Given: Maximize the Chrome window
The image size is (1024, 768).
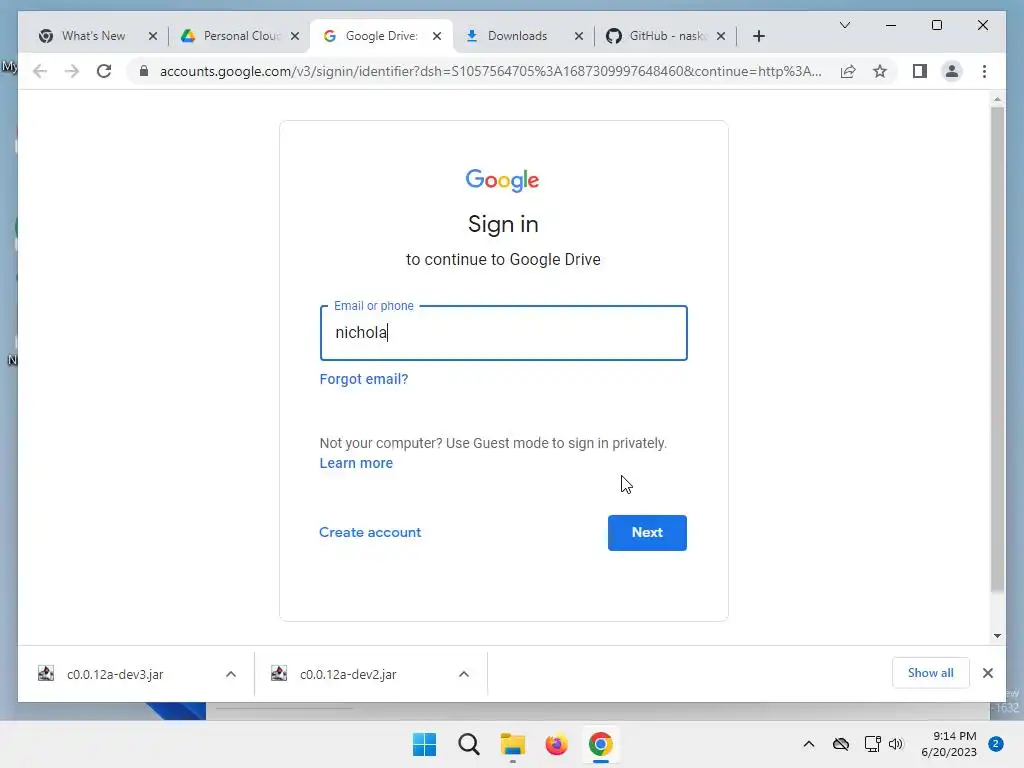Looking at the screenshot, I should tap(936, 25).
